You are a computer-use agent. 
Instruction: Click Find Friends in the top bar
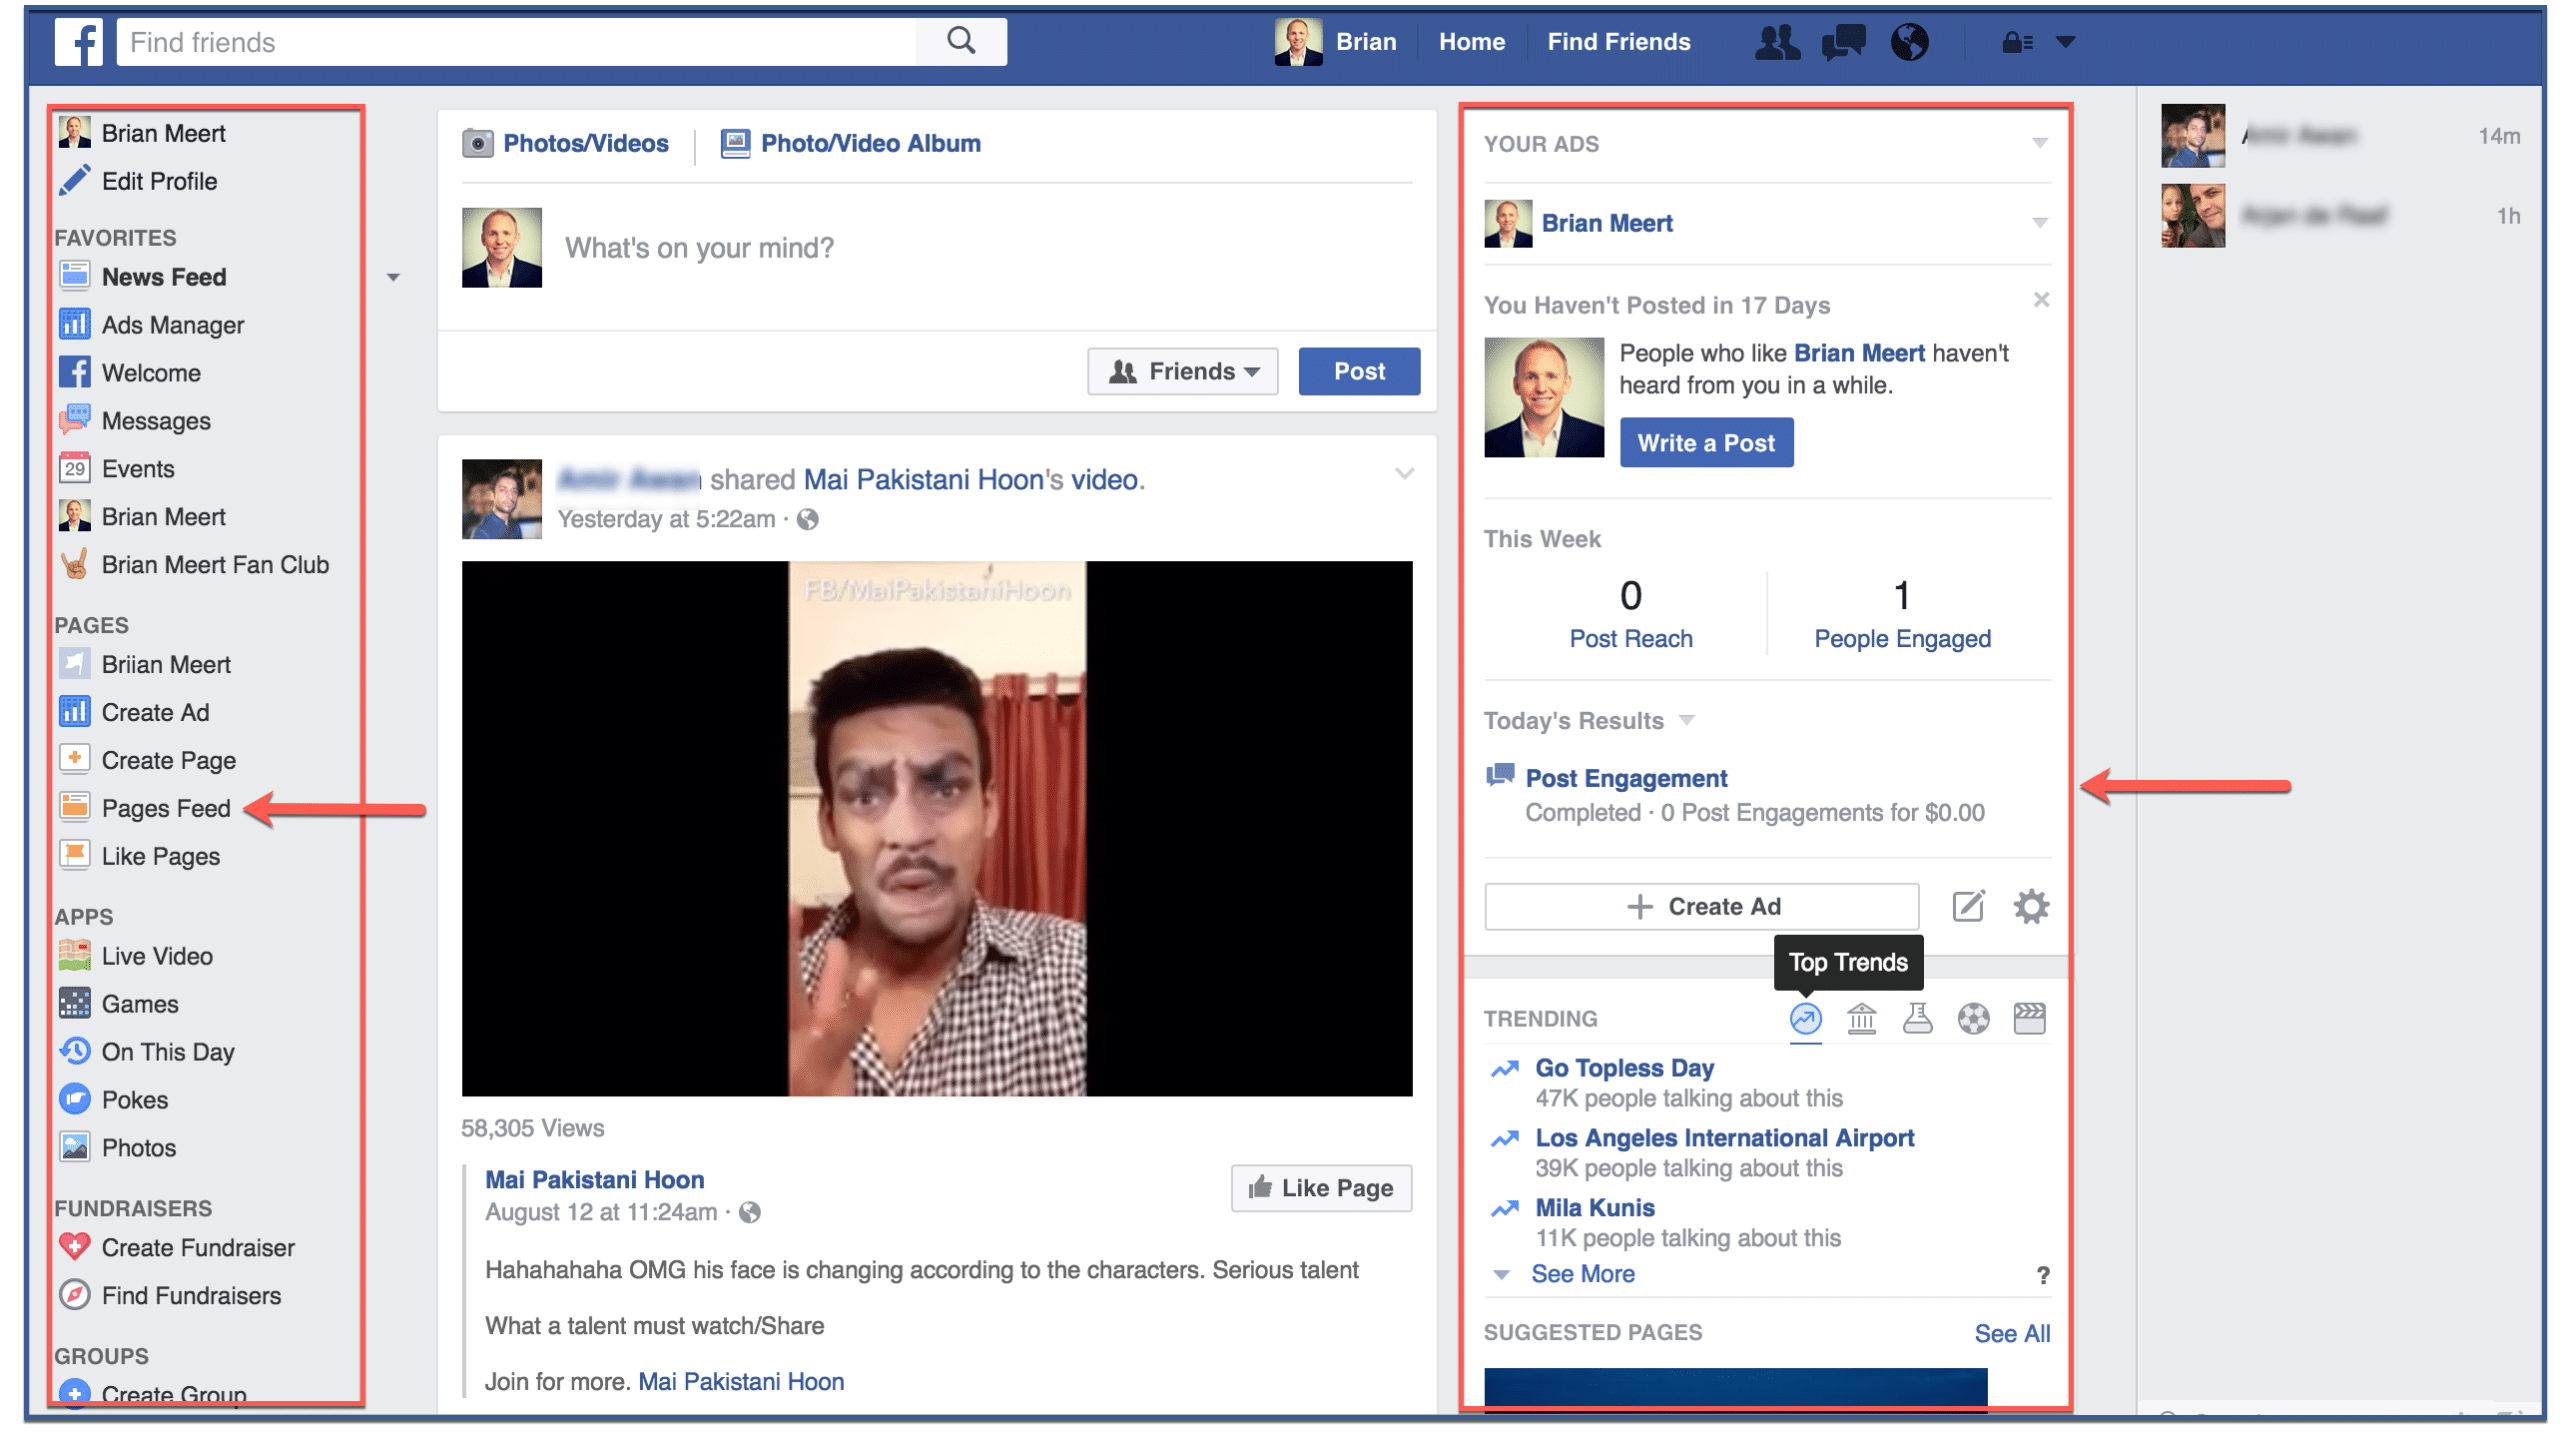coord(1618,42)
